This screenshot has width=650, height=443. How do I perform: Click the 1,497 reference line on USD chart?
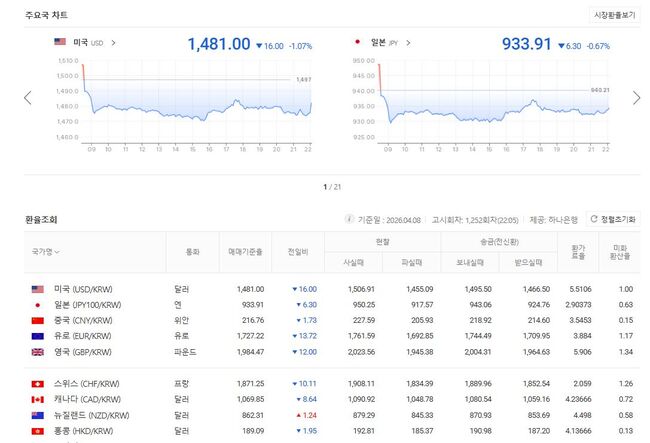point(305,79)
